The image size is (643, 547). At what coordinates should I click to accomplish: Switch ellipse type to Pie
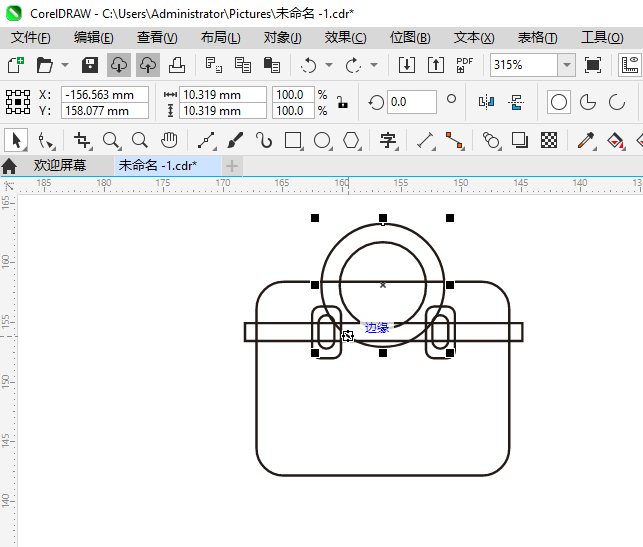(588, 102)
